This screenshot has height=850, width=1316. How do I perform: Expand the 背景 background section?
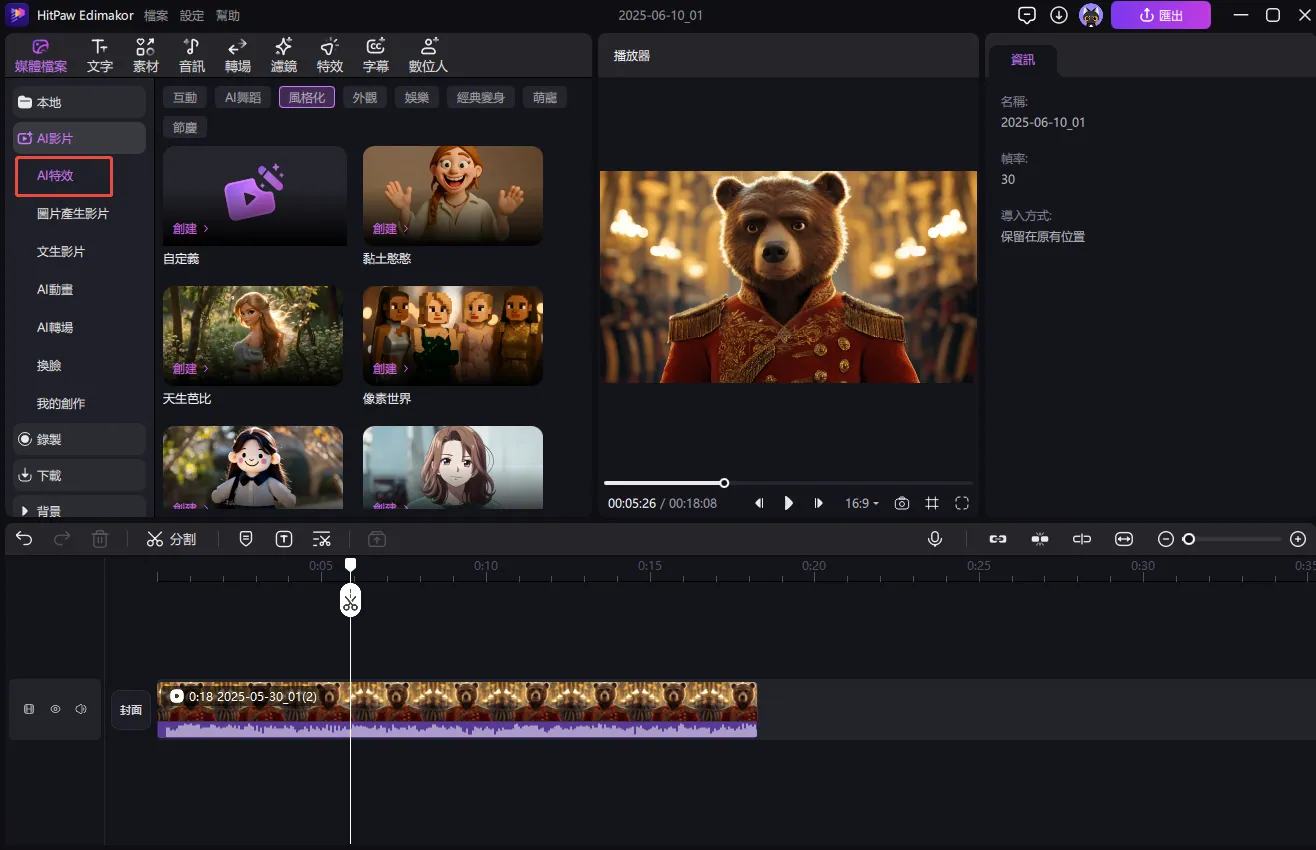79,509
